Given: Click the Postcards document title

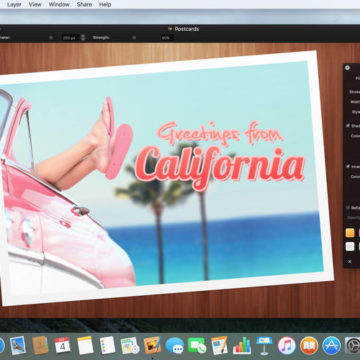Looking at the screenshot, I should coord(186,29).
